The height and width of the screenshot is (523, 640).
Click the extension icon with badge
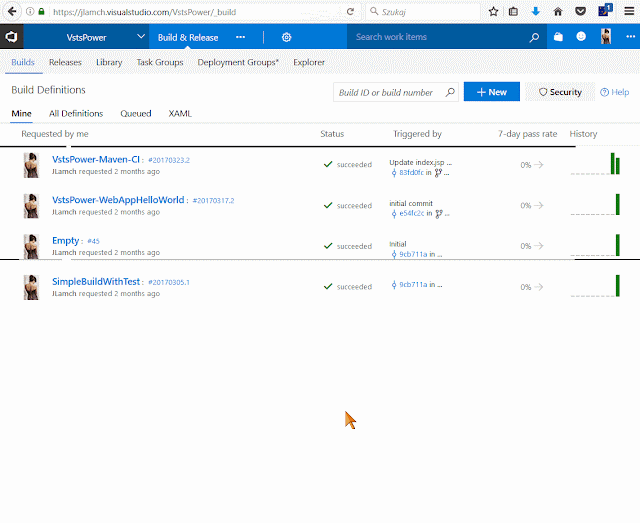(605, 10)
